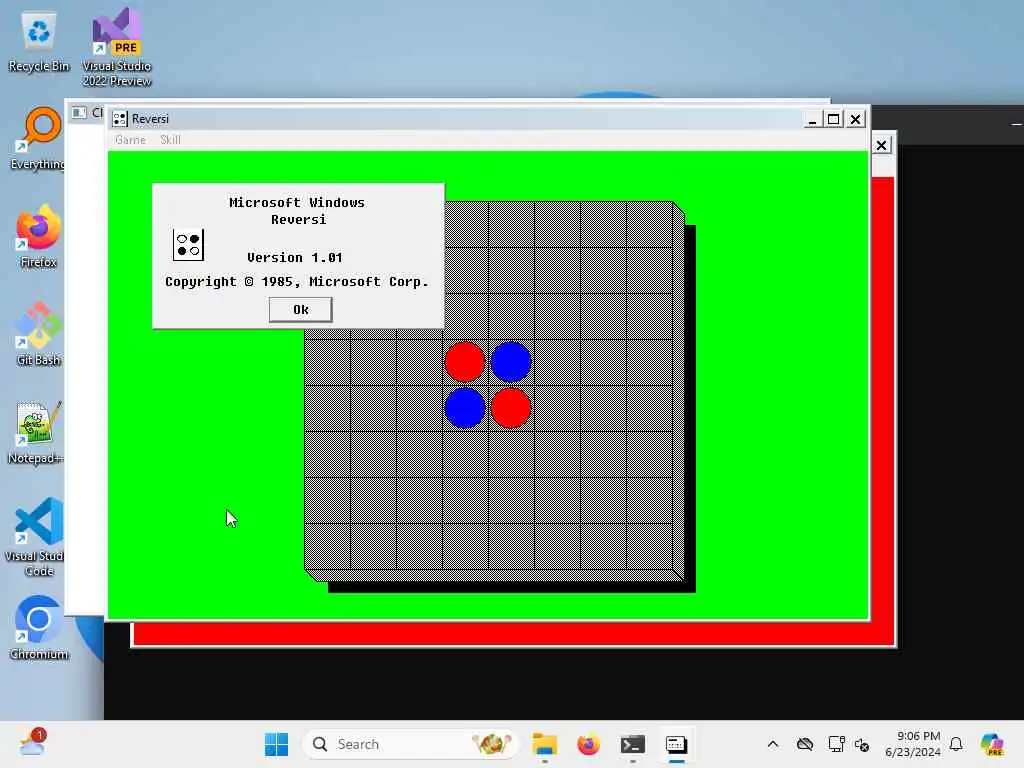The image size is (1024, 768).
Task: Maximize the Reversi window
Action: pos(833,119)
